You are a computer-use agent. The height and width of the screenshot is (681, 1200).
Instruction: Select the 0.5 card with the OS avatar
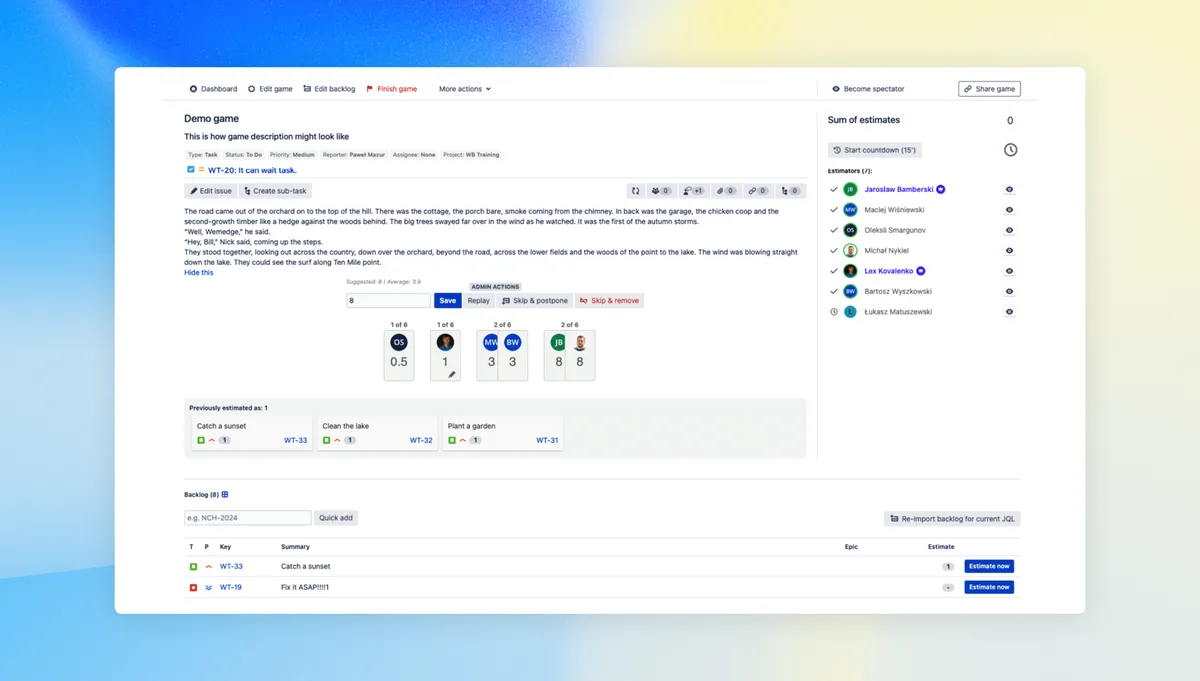tap(399, 355)
